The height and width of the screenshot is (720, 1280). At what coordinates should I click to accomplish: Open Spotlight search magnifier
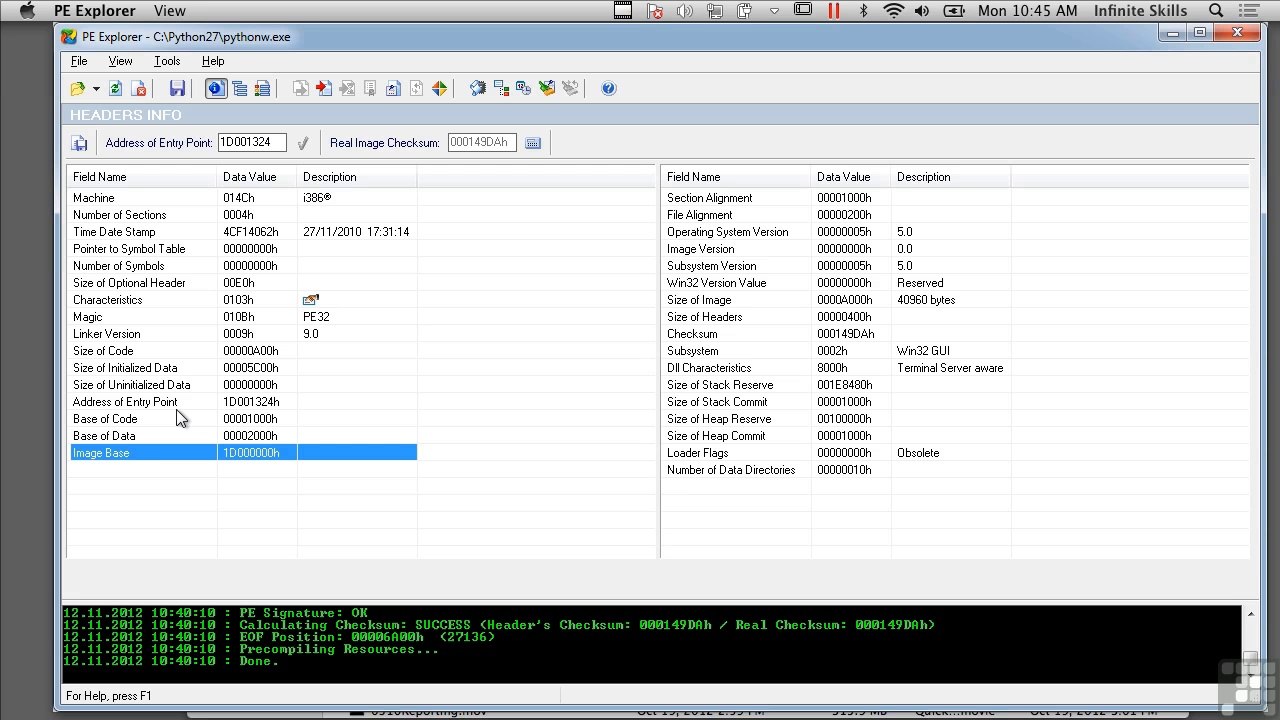[1217, 11]
